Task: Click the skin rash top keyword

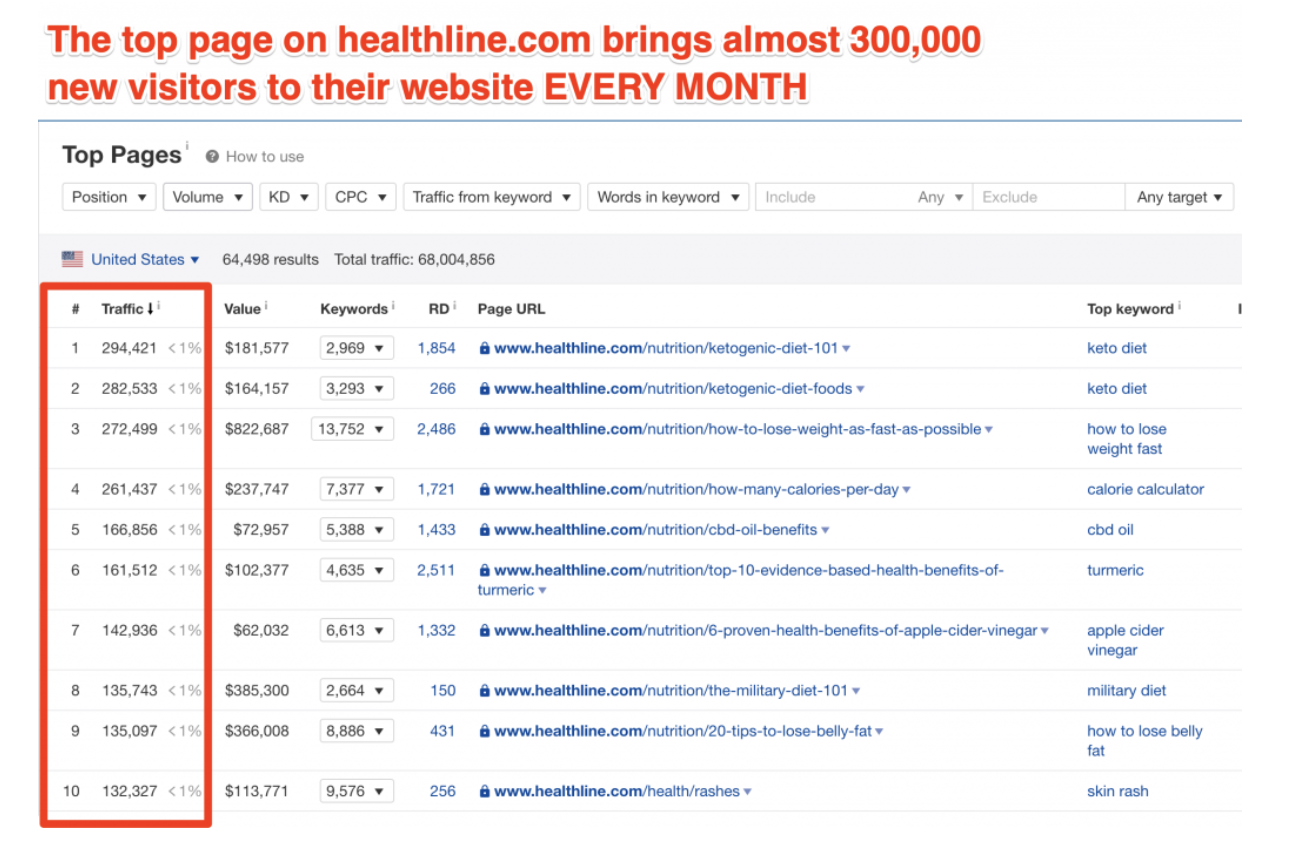Action: pyautogui.click(x=1117, y=791)
